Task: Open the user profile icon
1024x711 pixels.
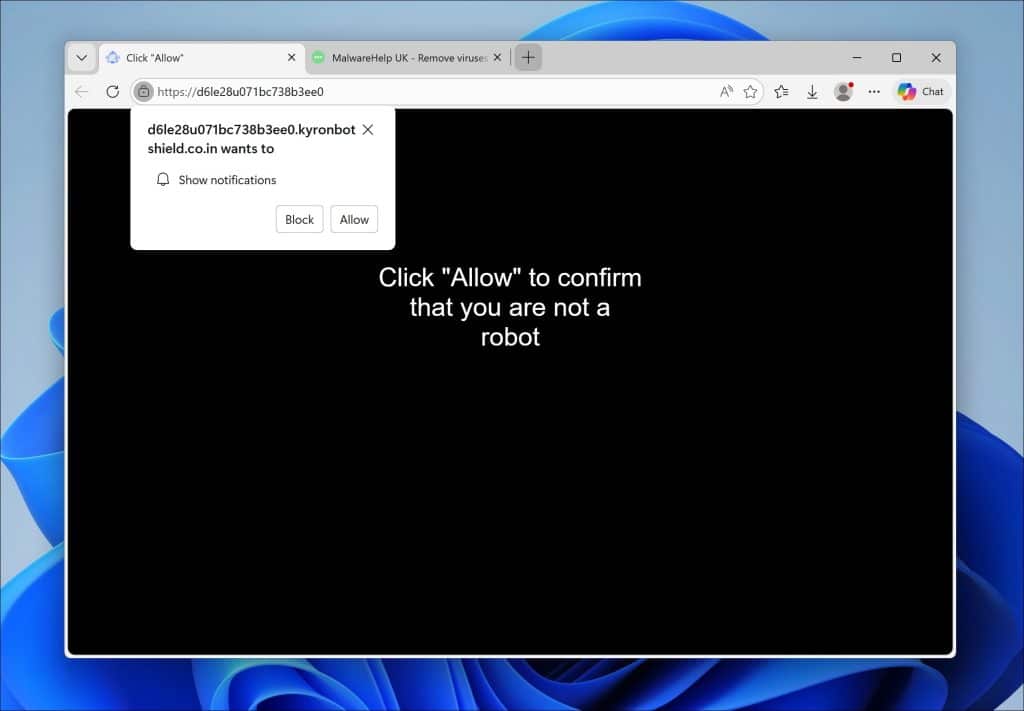Action: click(x=843, y=92)
